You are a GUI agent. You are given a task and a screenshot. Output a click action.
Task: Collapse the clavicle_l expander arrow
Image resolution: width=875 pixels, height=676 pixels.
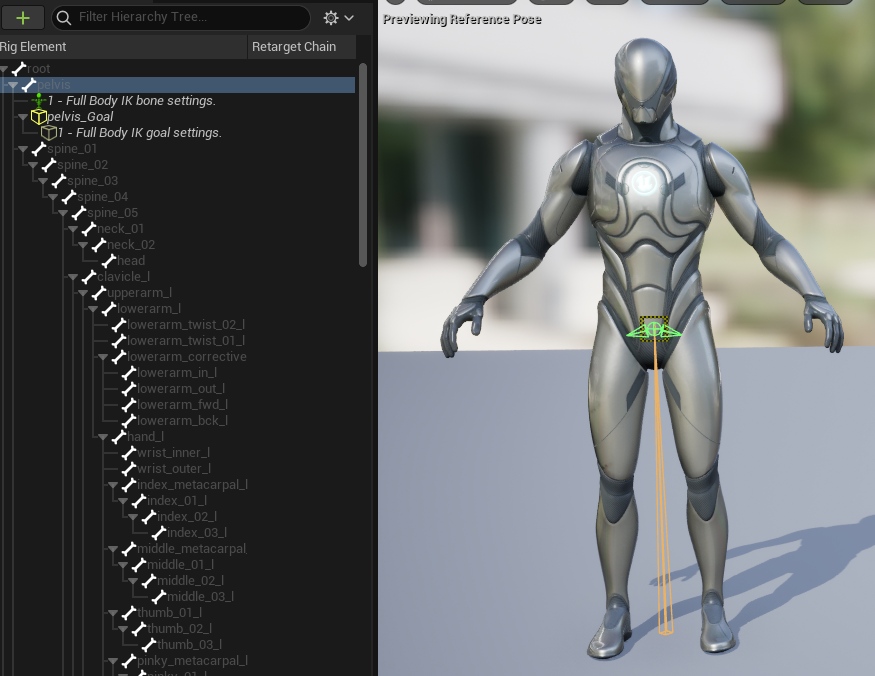[73, 277]
